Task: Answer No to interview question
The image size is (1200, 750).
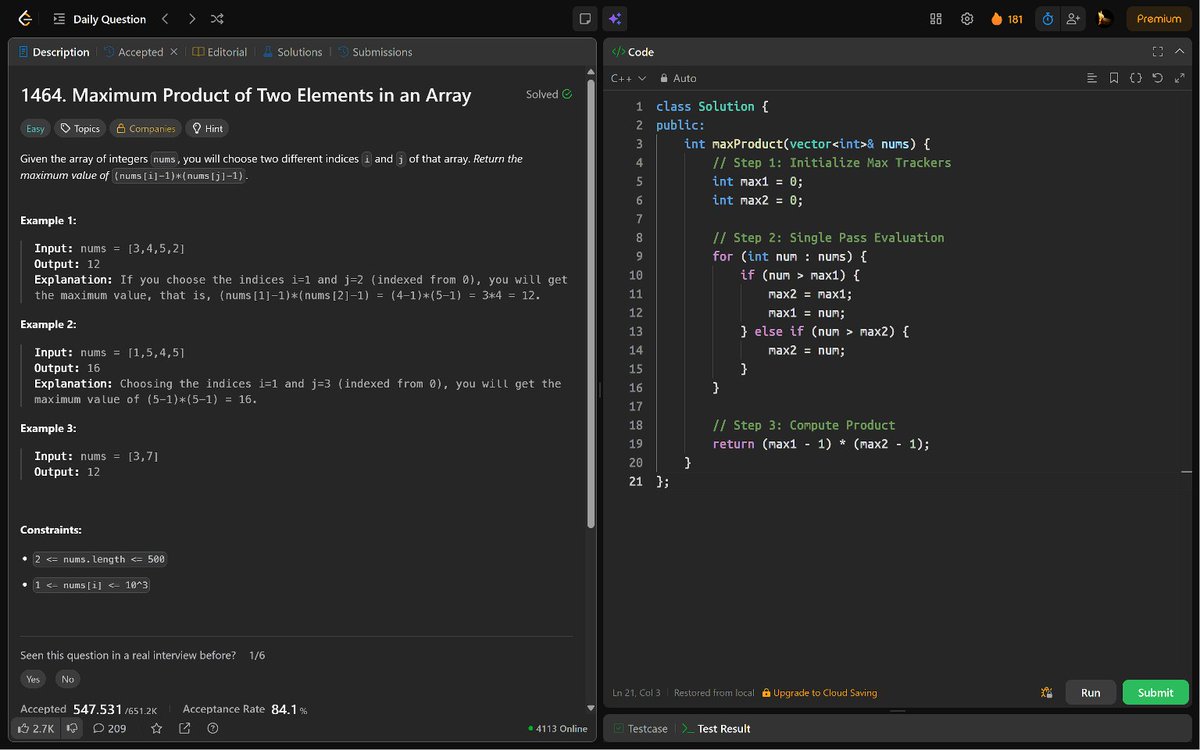Action: pos(67,679)
